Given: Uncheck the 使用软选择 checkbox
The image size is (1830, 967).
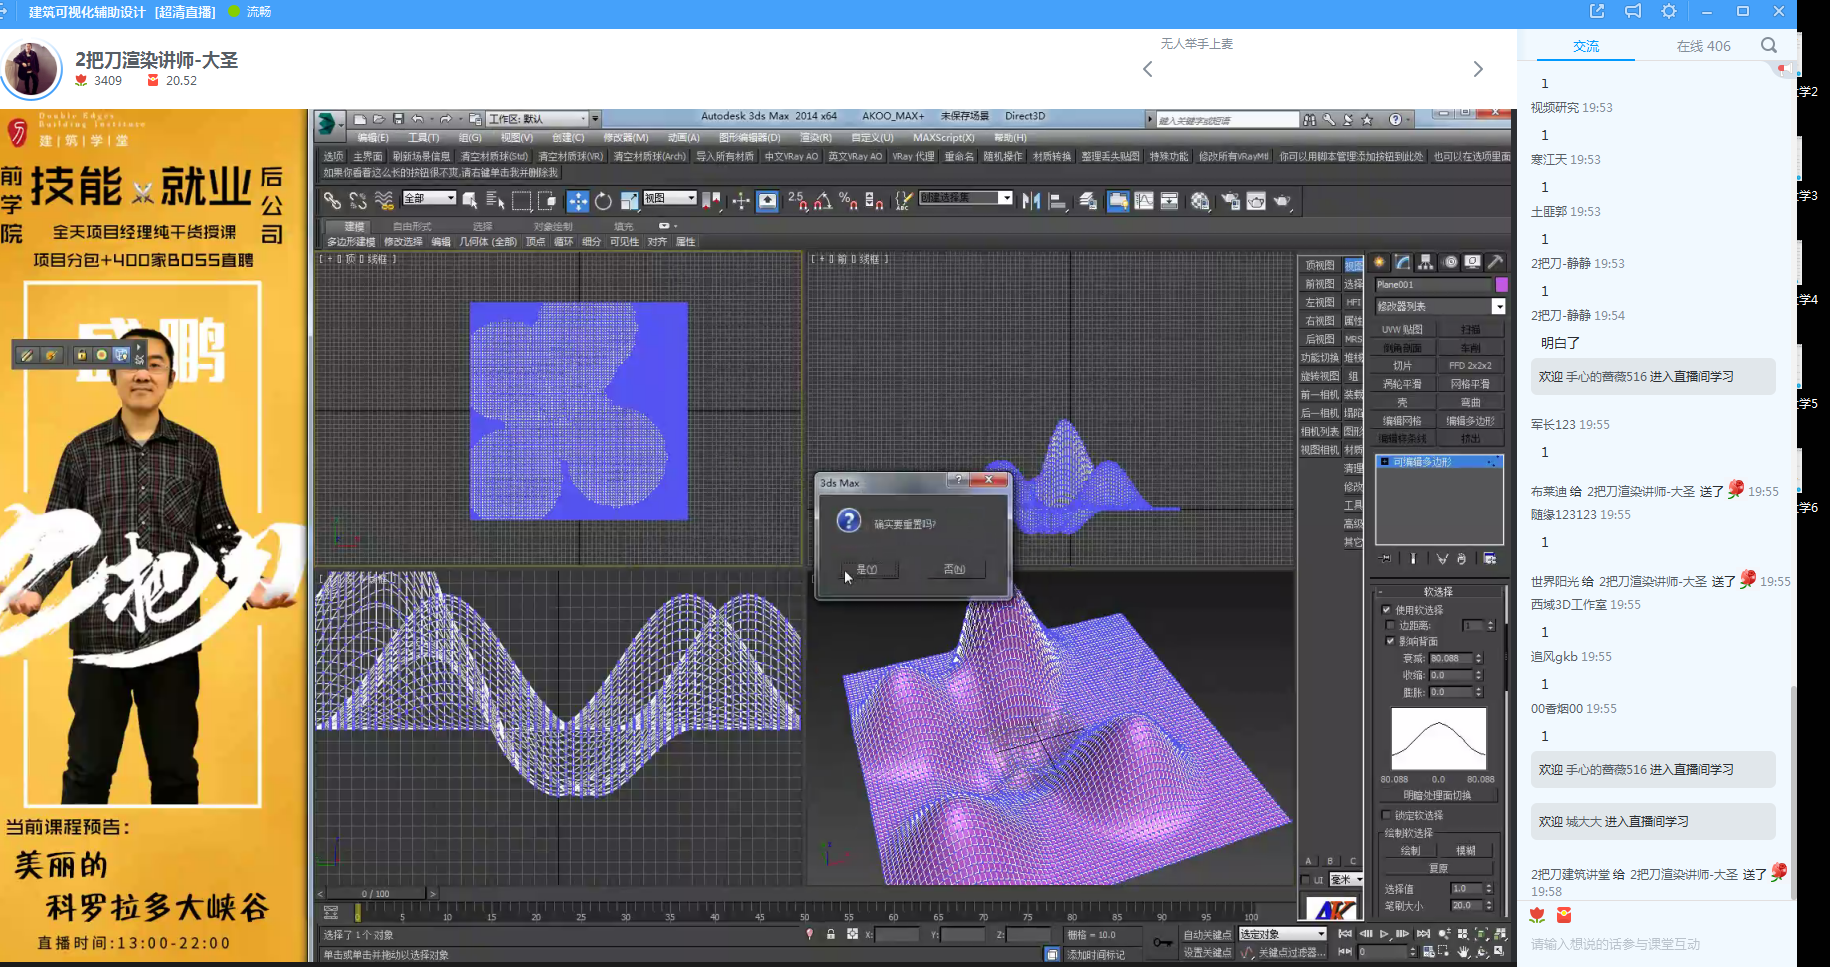Looking at the screenshot, I should [x=1387, y=609].
